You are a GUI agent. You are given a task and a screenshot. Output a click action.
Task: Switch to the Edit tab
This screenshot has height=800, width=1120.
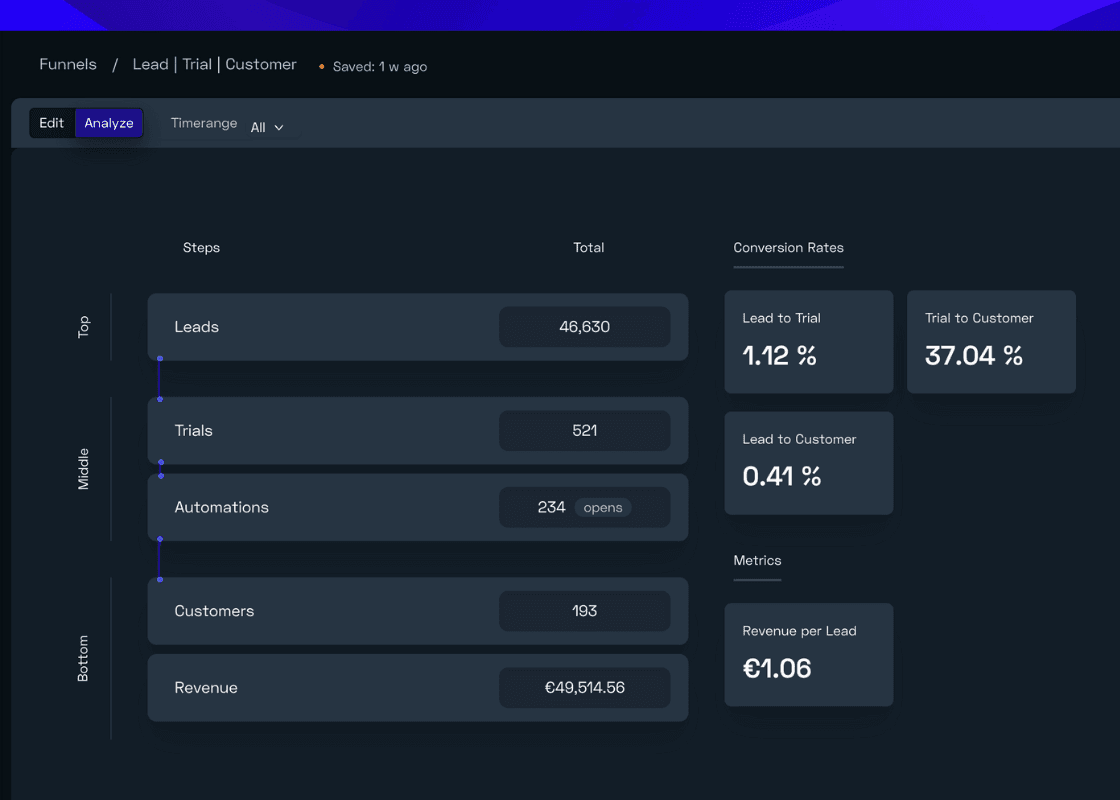click(52, 123)
